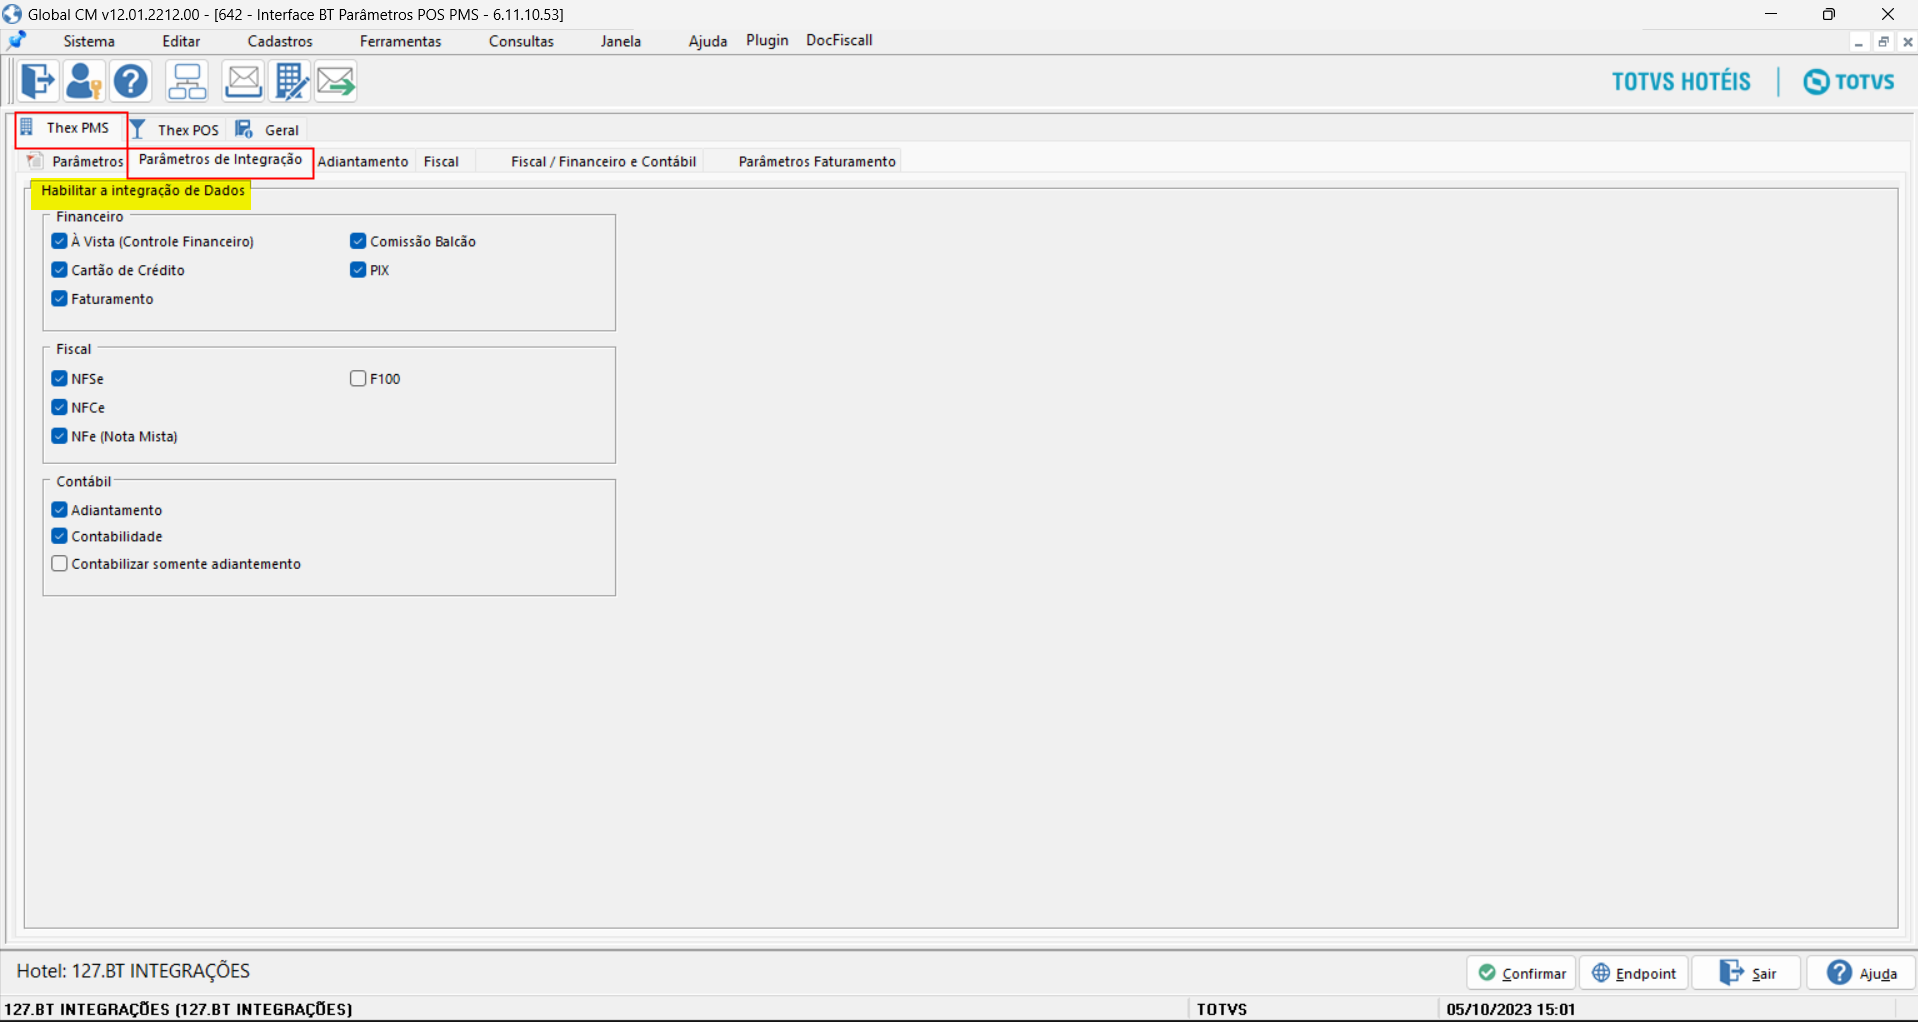Open the Ferramentas menu
The height and width of the screenshot is (1022, 1918).
(x=401, y=41)
